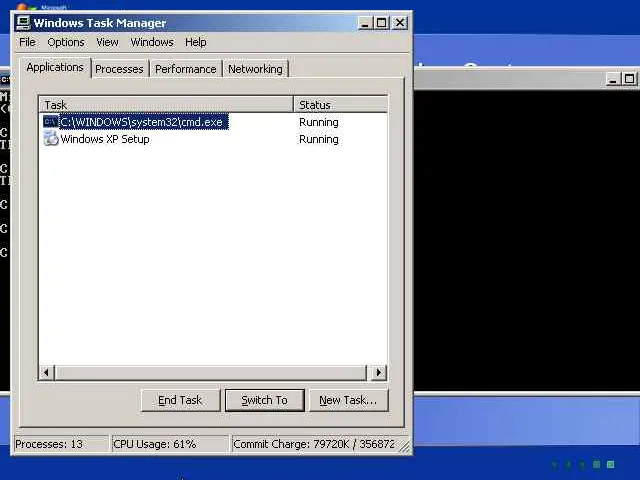Click the horizontal scrollbar track in task list
The width and height of the screenshot is (640, 480).
coord(211,372)
